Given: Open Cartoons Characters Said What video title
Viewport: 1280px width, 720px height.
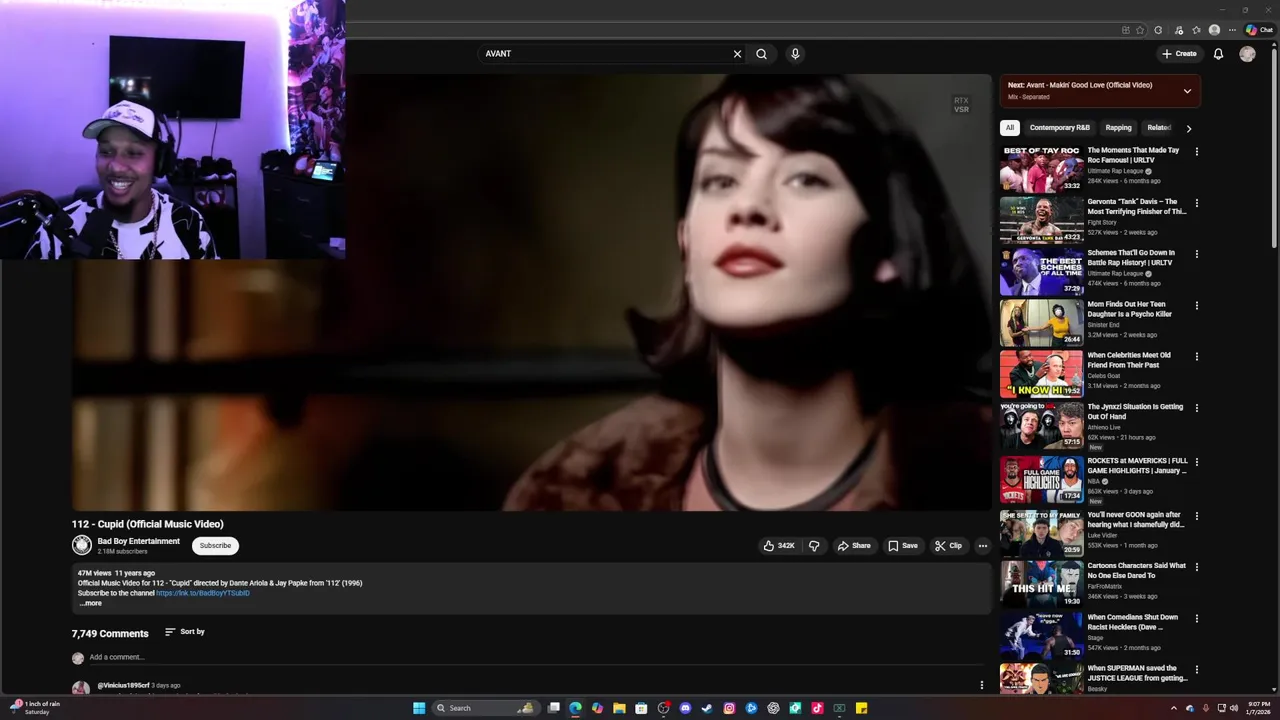Looking at the screenshot, I should coord(1136,570).
